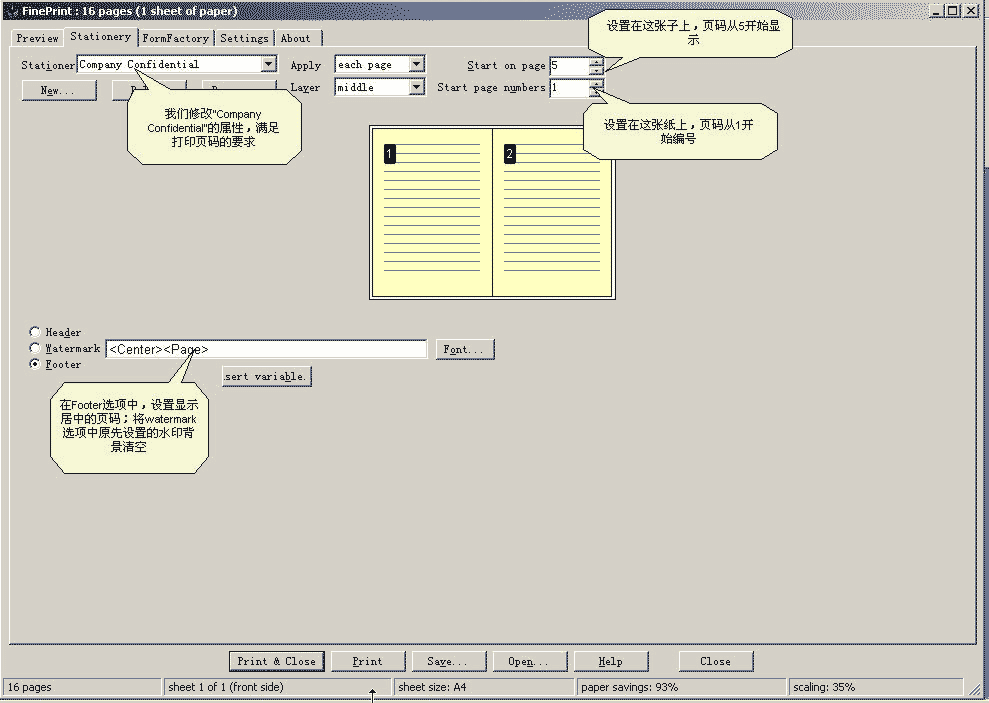Click the Font... button
Viewport: 989px width, 703px height.
pyautogui.click(x=464, y=349)
